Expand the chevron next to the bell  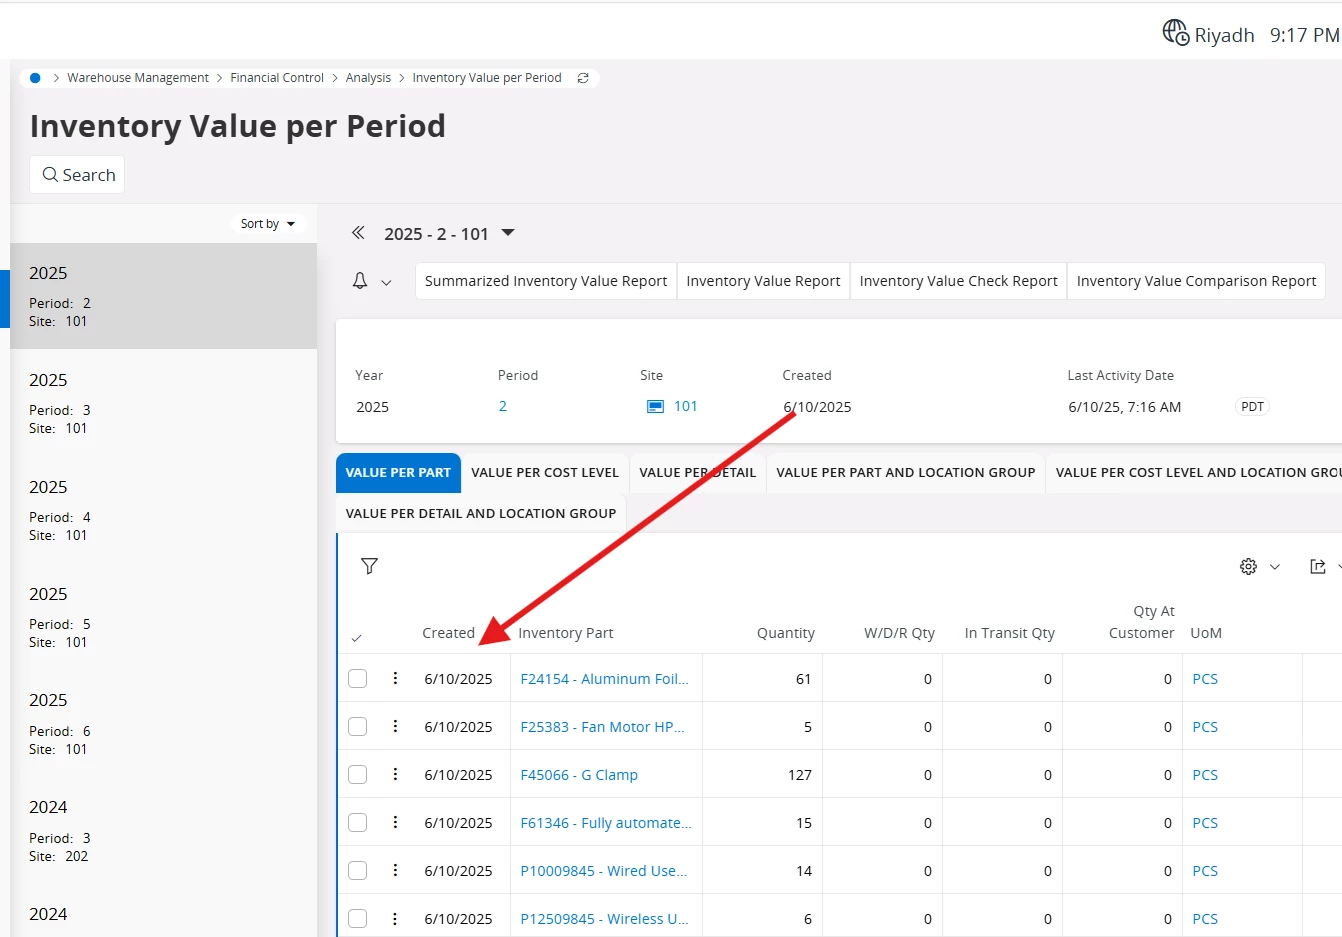tap(386, 283)
